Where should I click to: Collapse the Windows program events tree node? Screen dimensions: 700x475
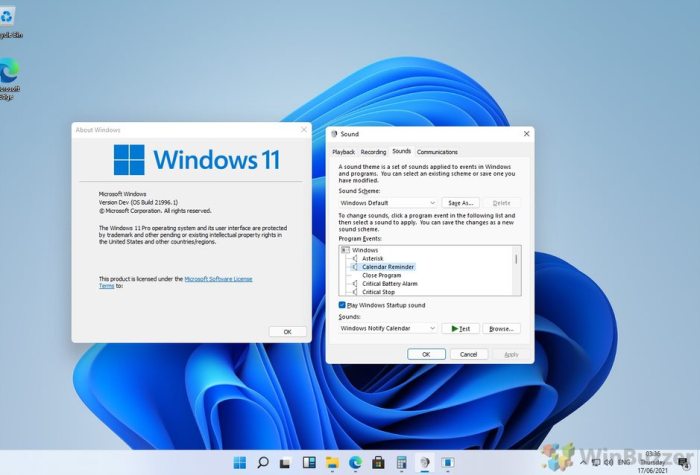[345, 250]
